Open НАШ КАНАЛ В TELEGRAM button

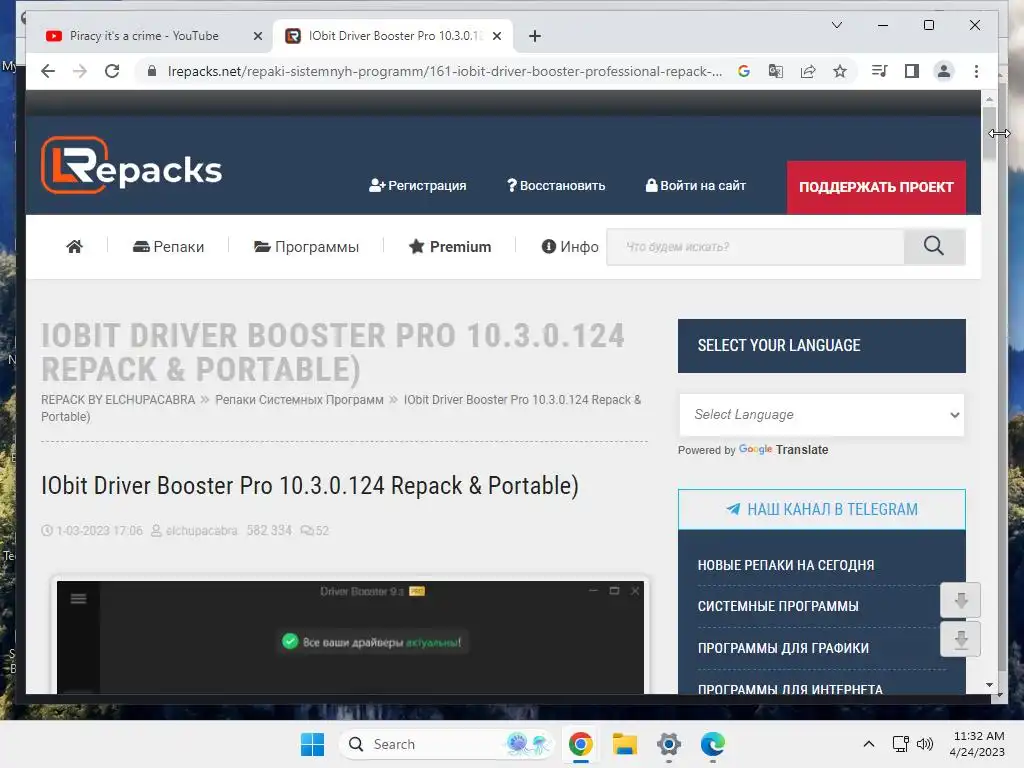822,509
